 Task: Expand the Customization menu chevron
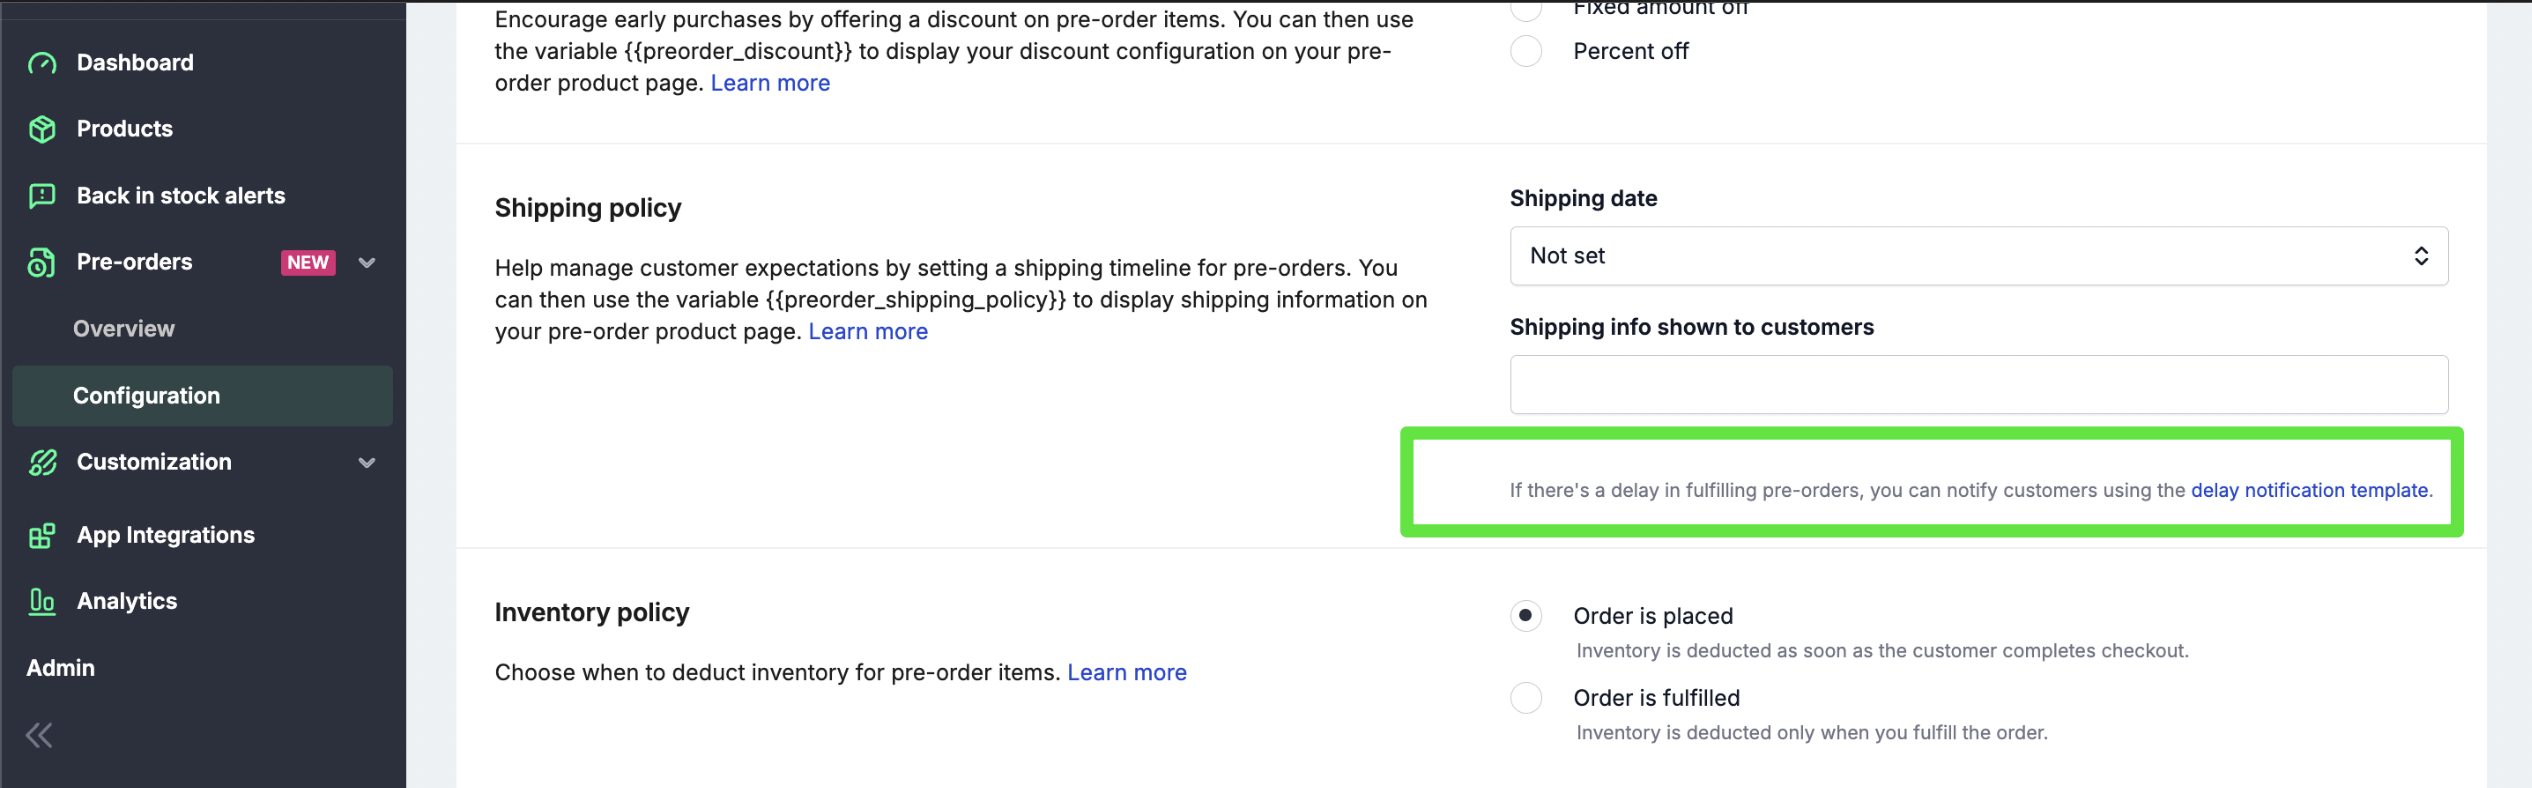pos(367,463)
